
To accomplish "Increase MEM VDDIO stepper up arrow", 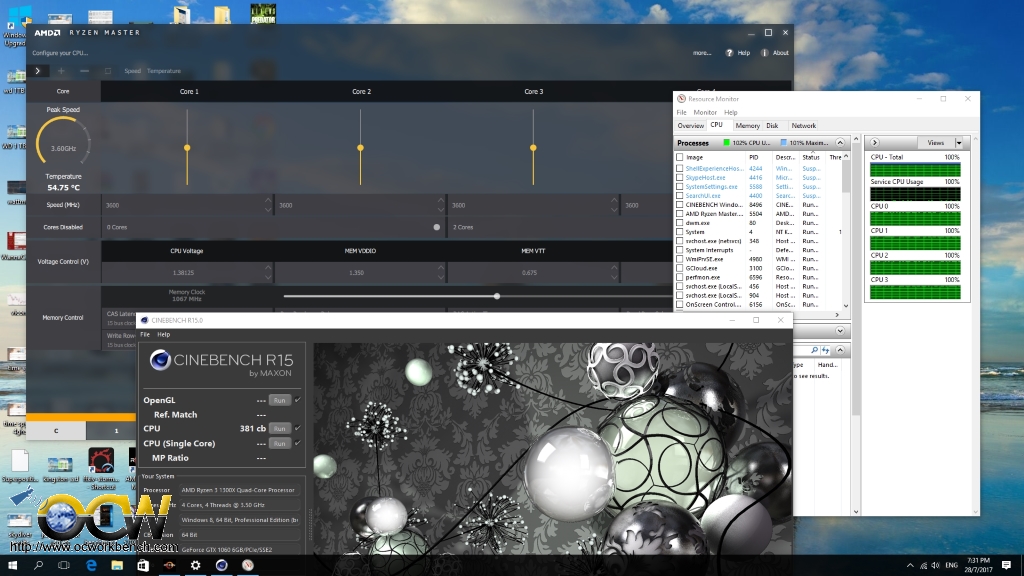I will (441, 268).
